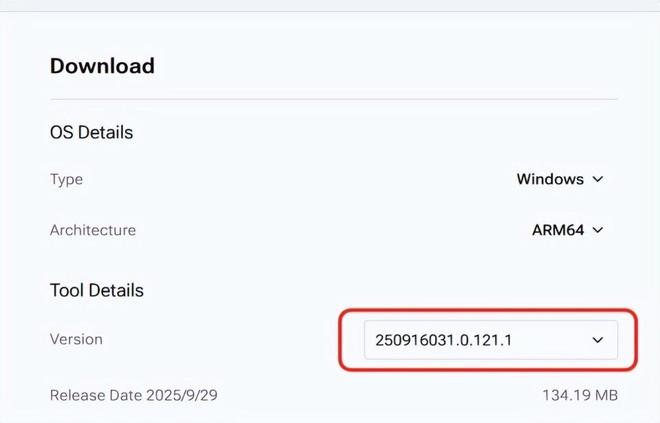Click the chevron arrow beside ARM64
The image size is (660, 423).
(x=598, y=230)
